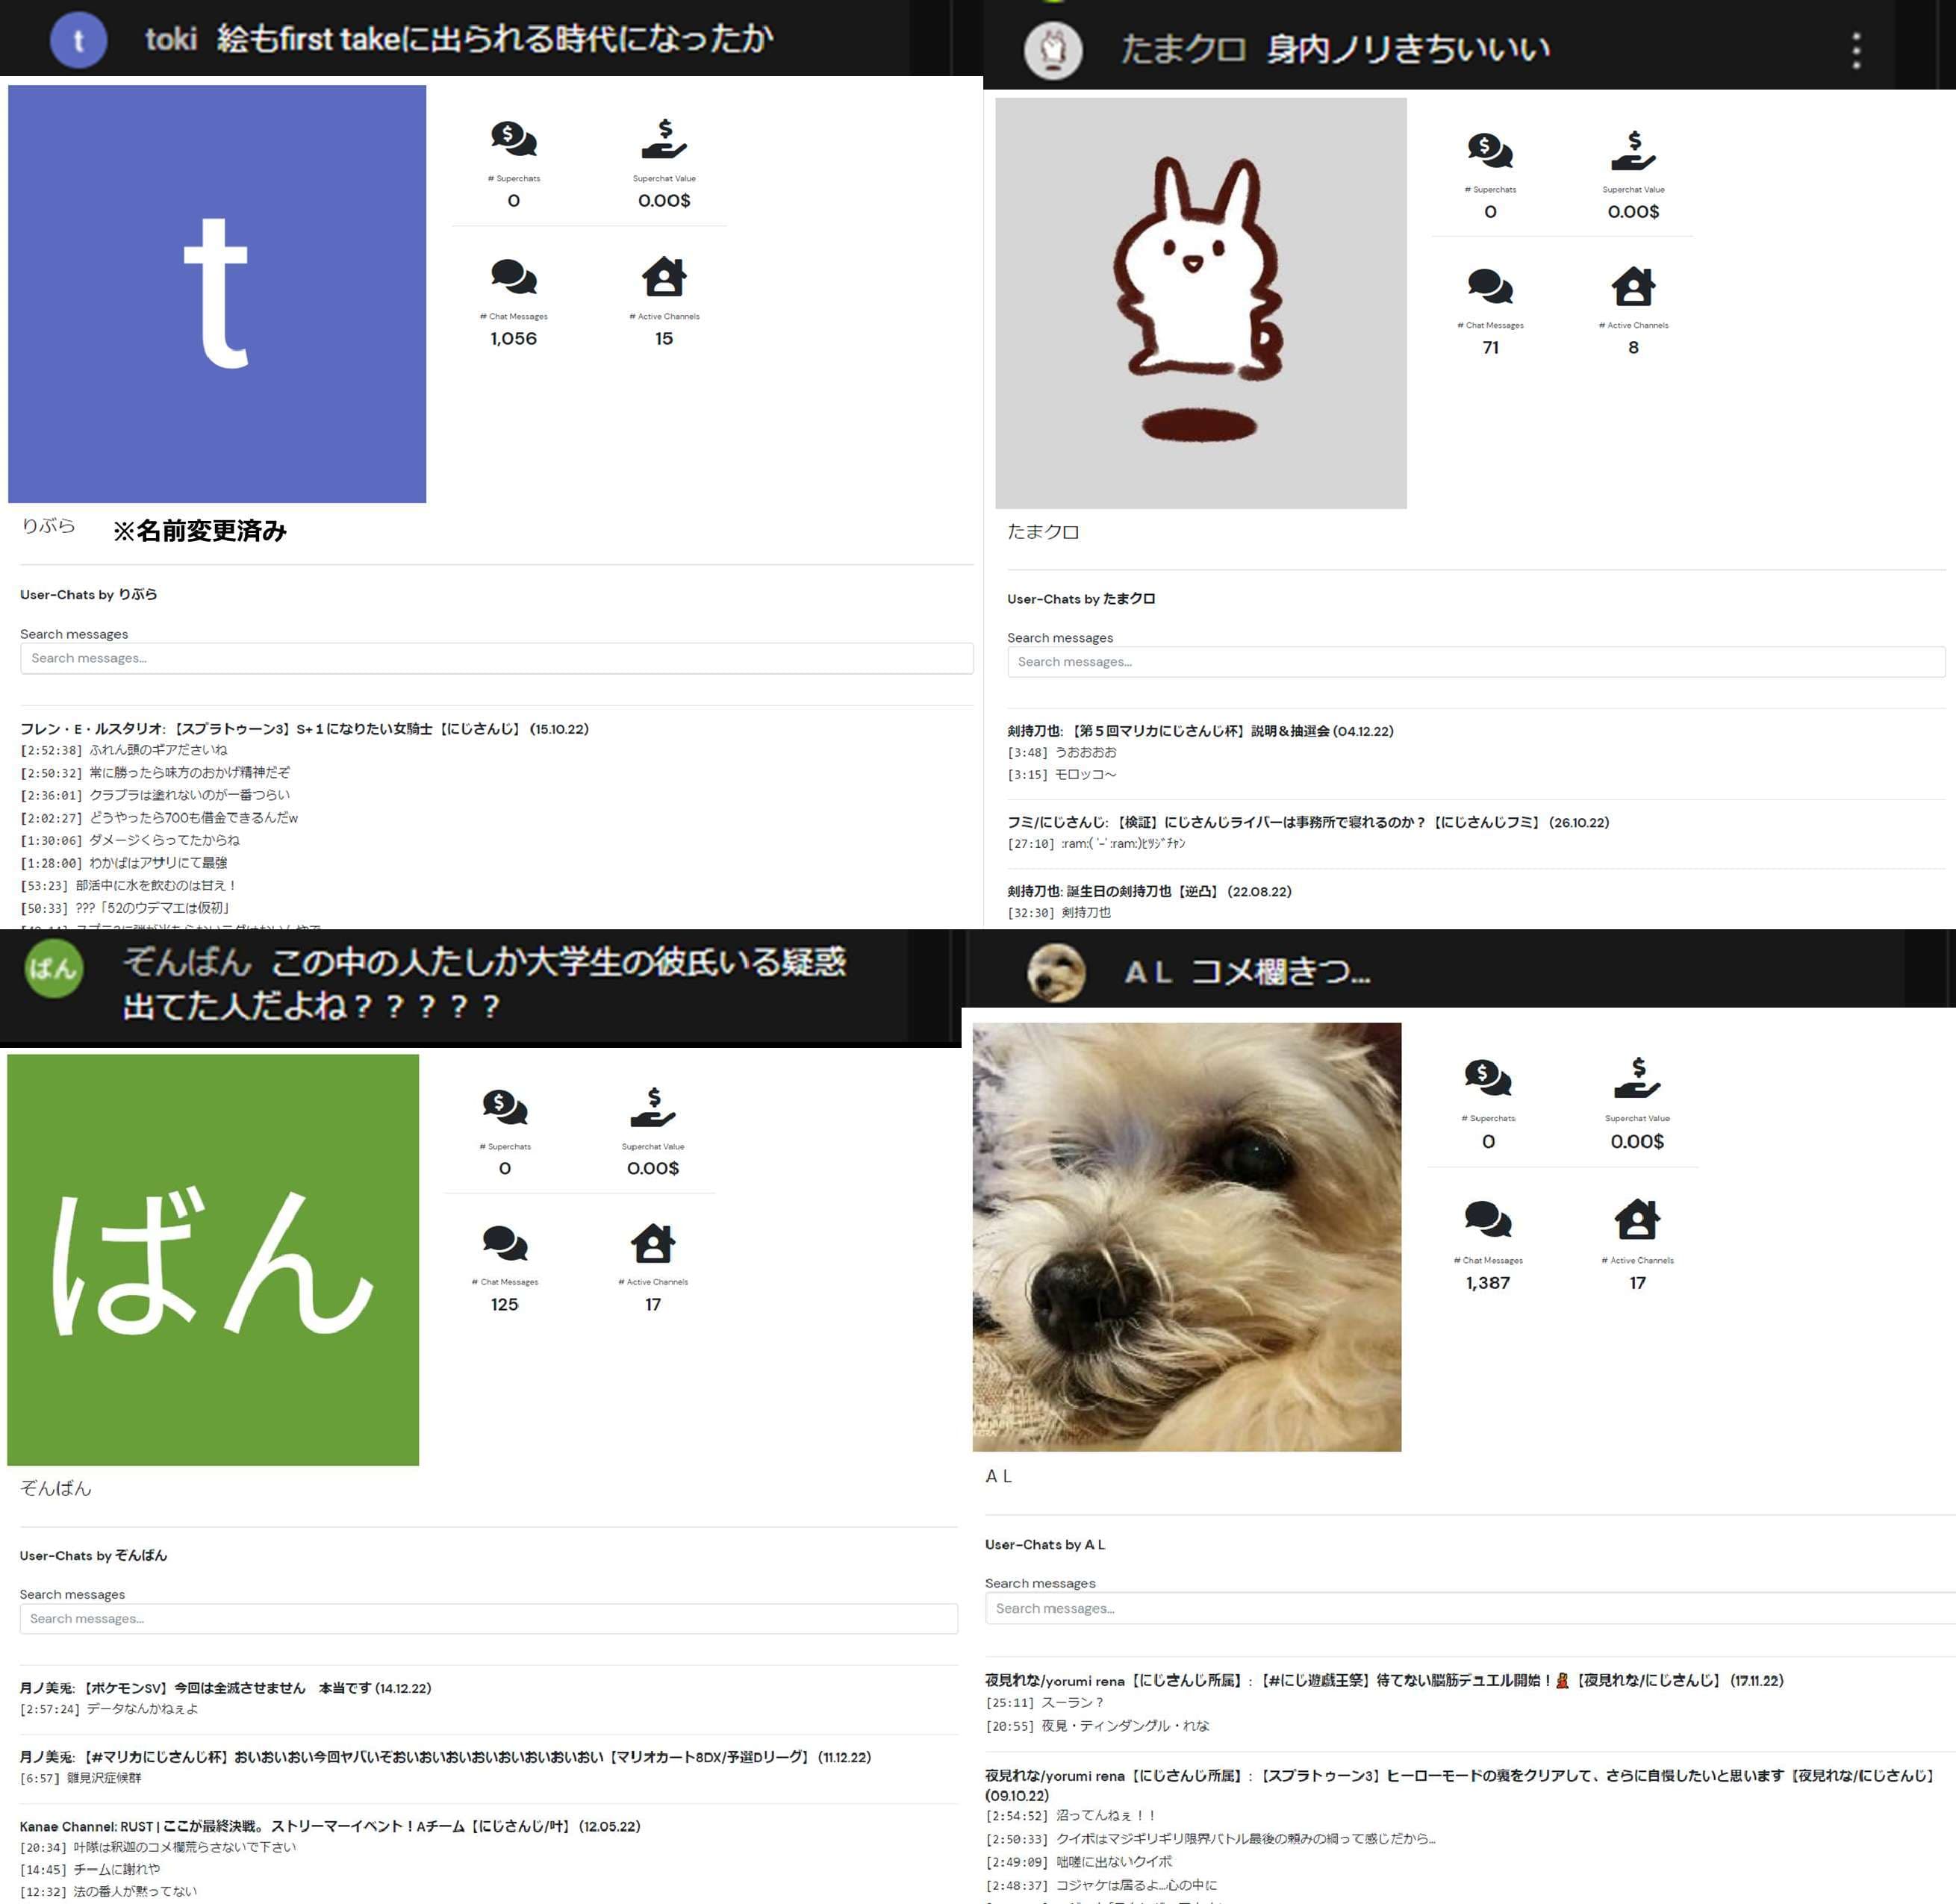Click the search messages field for りぶら
1956x1904 pixels.
click(x=496, y=658)
